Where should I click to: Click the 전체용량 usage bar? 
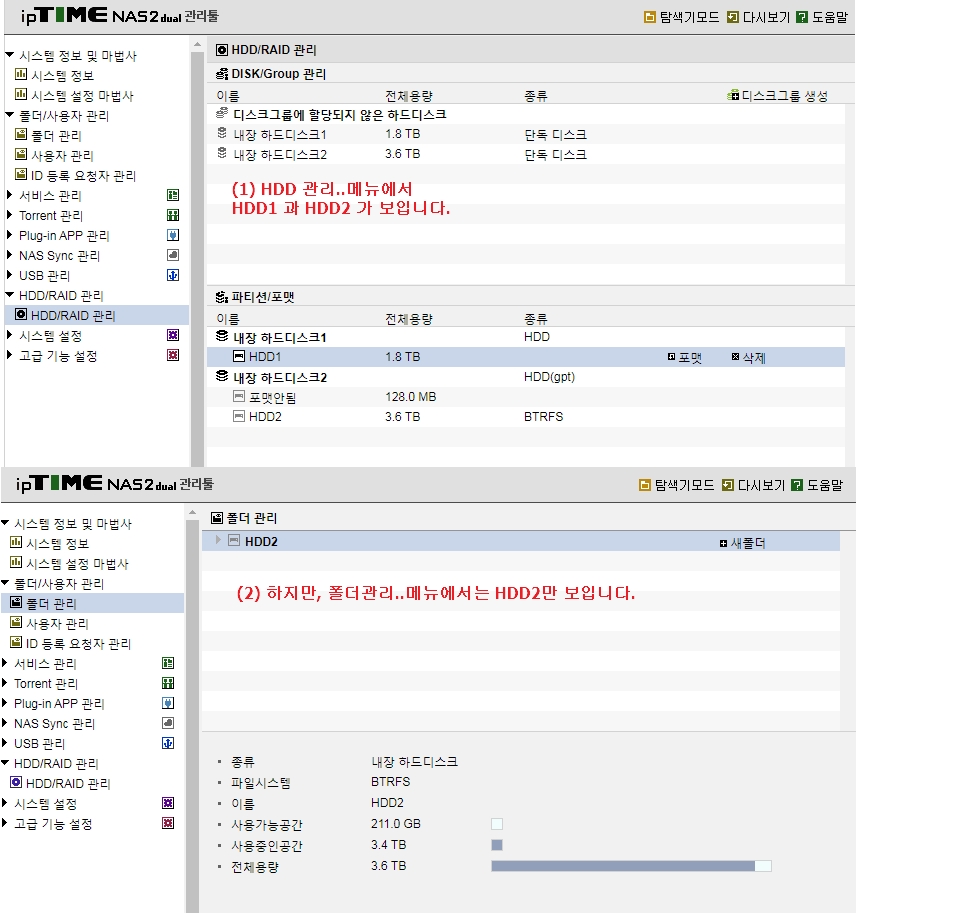[x=631, y=866]
